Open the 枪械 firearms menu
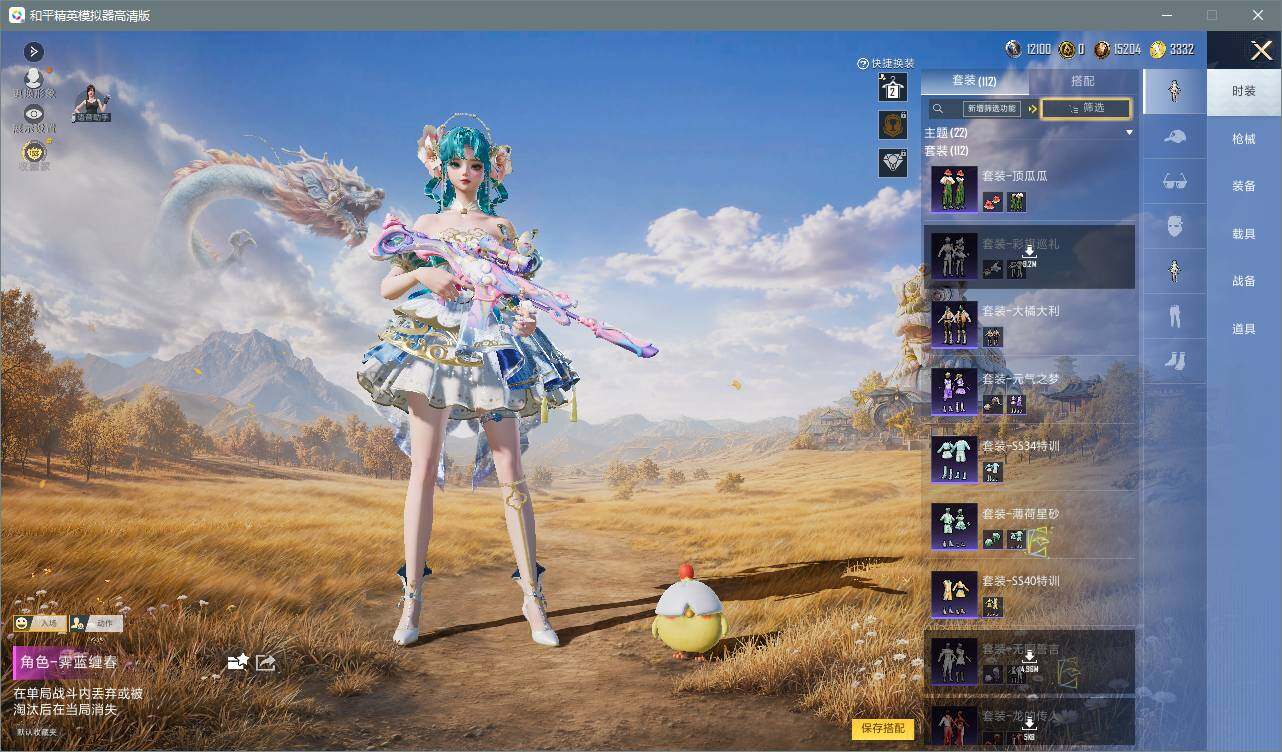This screenshot has height=752, width=1282. point(1244,139)
